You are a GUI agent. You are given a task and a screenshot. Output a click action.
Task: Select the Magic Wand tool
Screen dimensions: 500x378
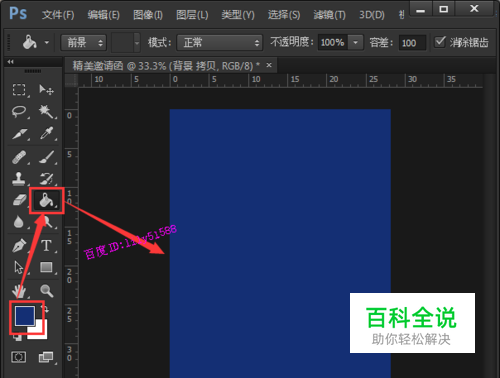point(46,111)
